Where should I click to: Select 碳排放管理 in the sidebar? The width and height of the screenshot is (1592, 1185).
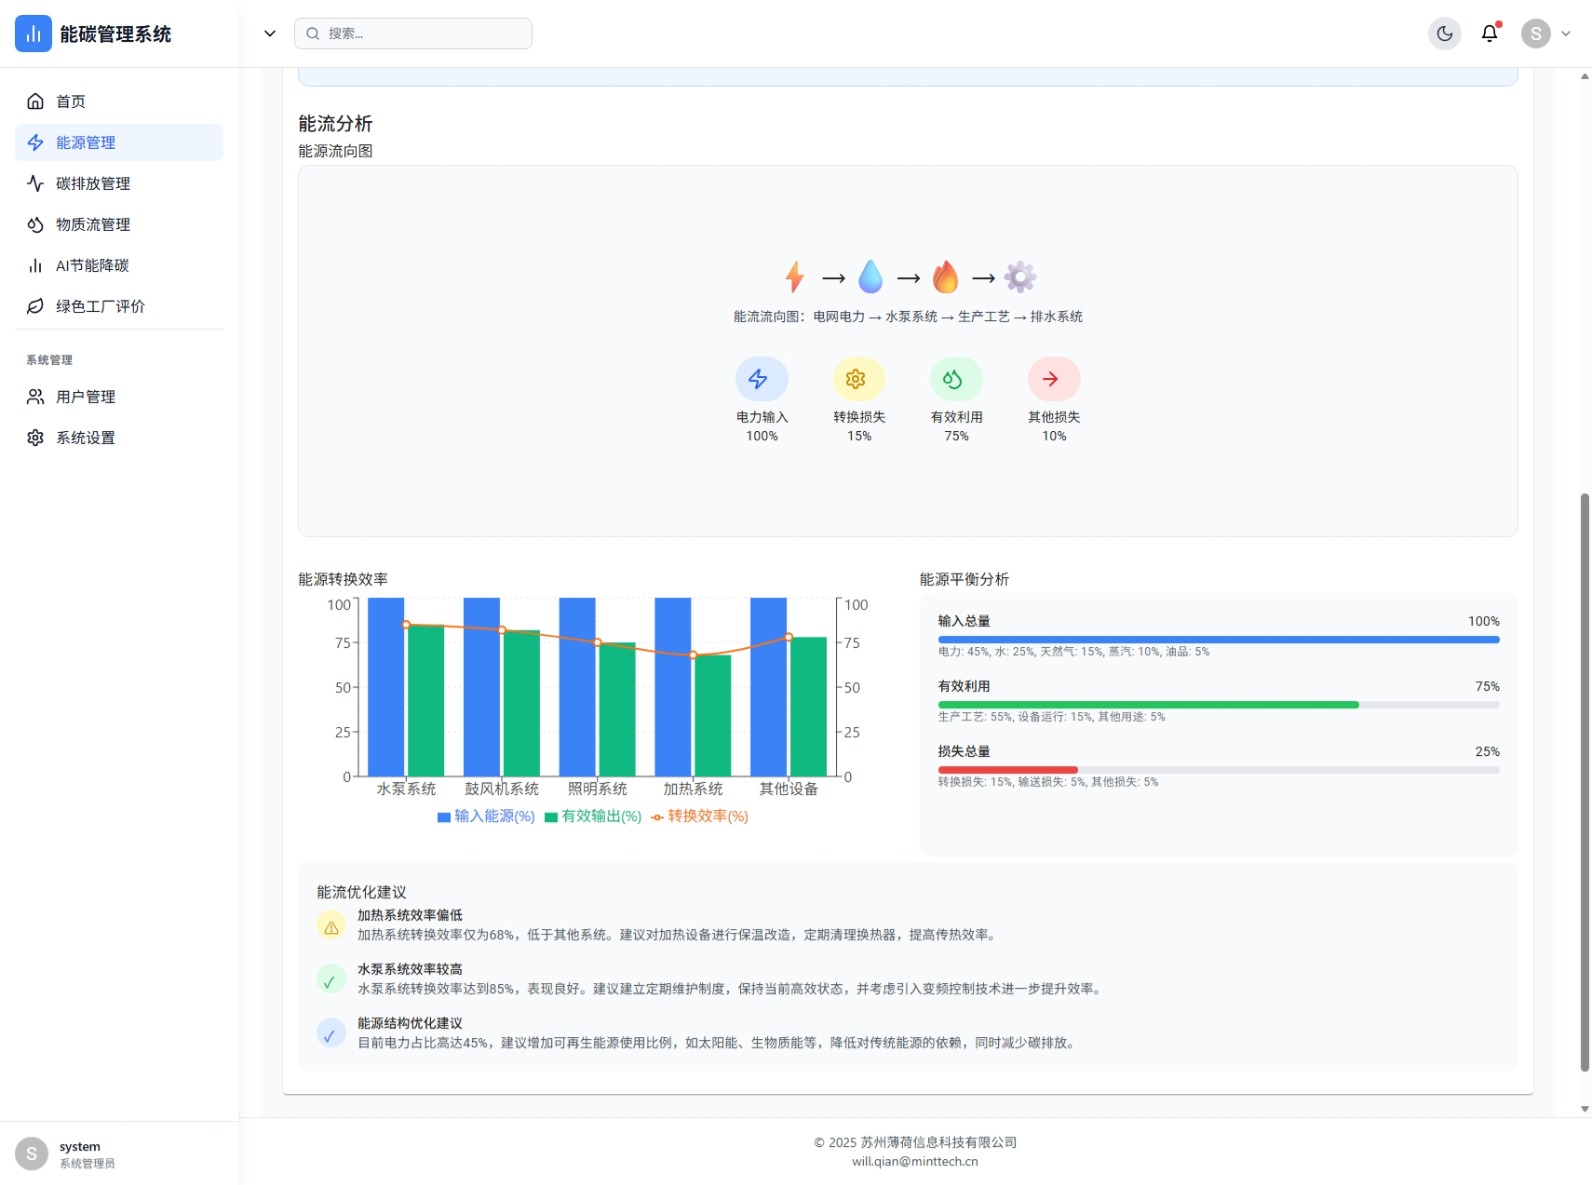[x=92, y=183]
